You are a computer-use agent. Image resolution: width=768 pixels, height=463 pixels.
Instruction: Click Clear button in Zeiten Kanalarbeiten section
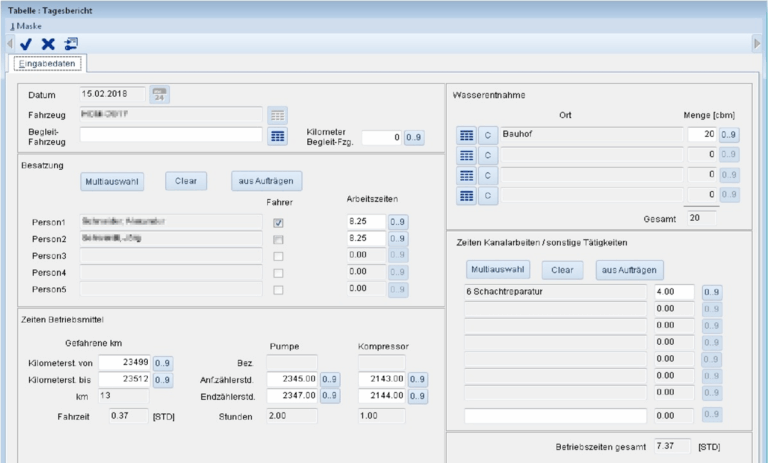pos(562,270)
